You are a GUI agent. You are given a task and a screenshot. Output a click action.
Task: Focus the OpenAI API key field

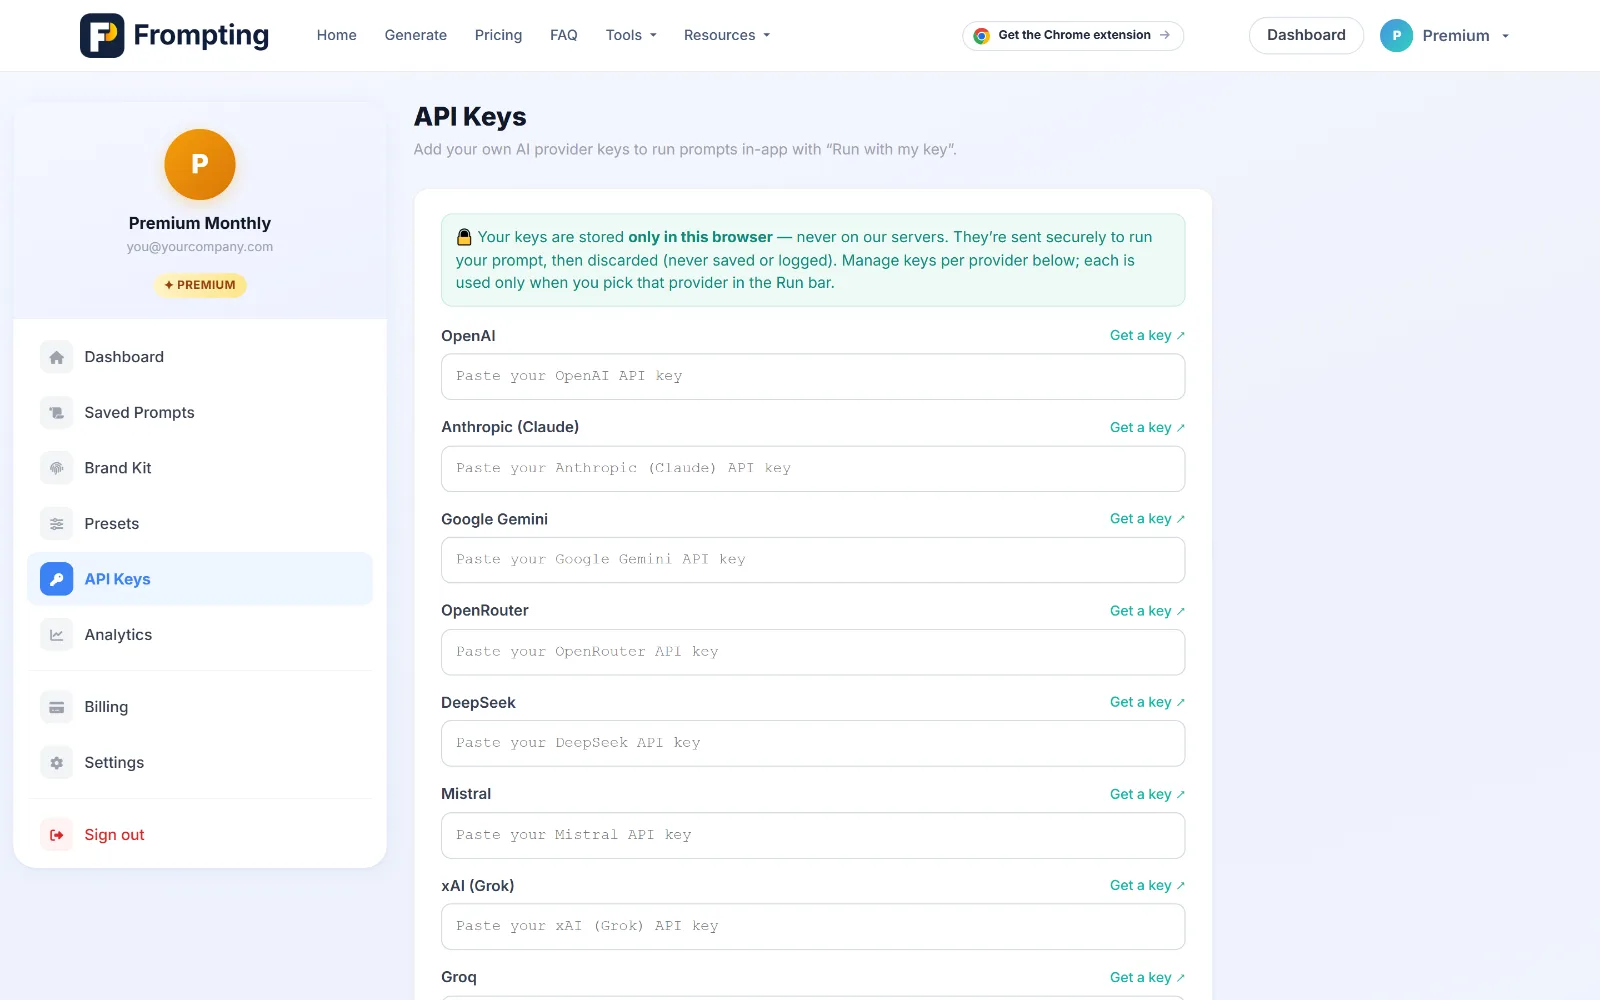point(813,377)
